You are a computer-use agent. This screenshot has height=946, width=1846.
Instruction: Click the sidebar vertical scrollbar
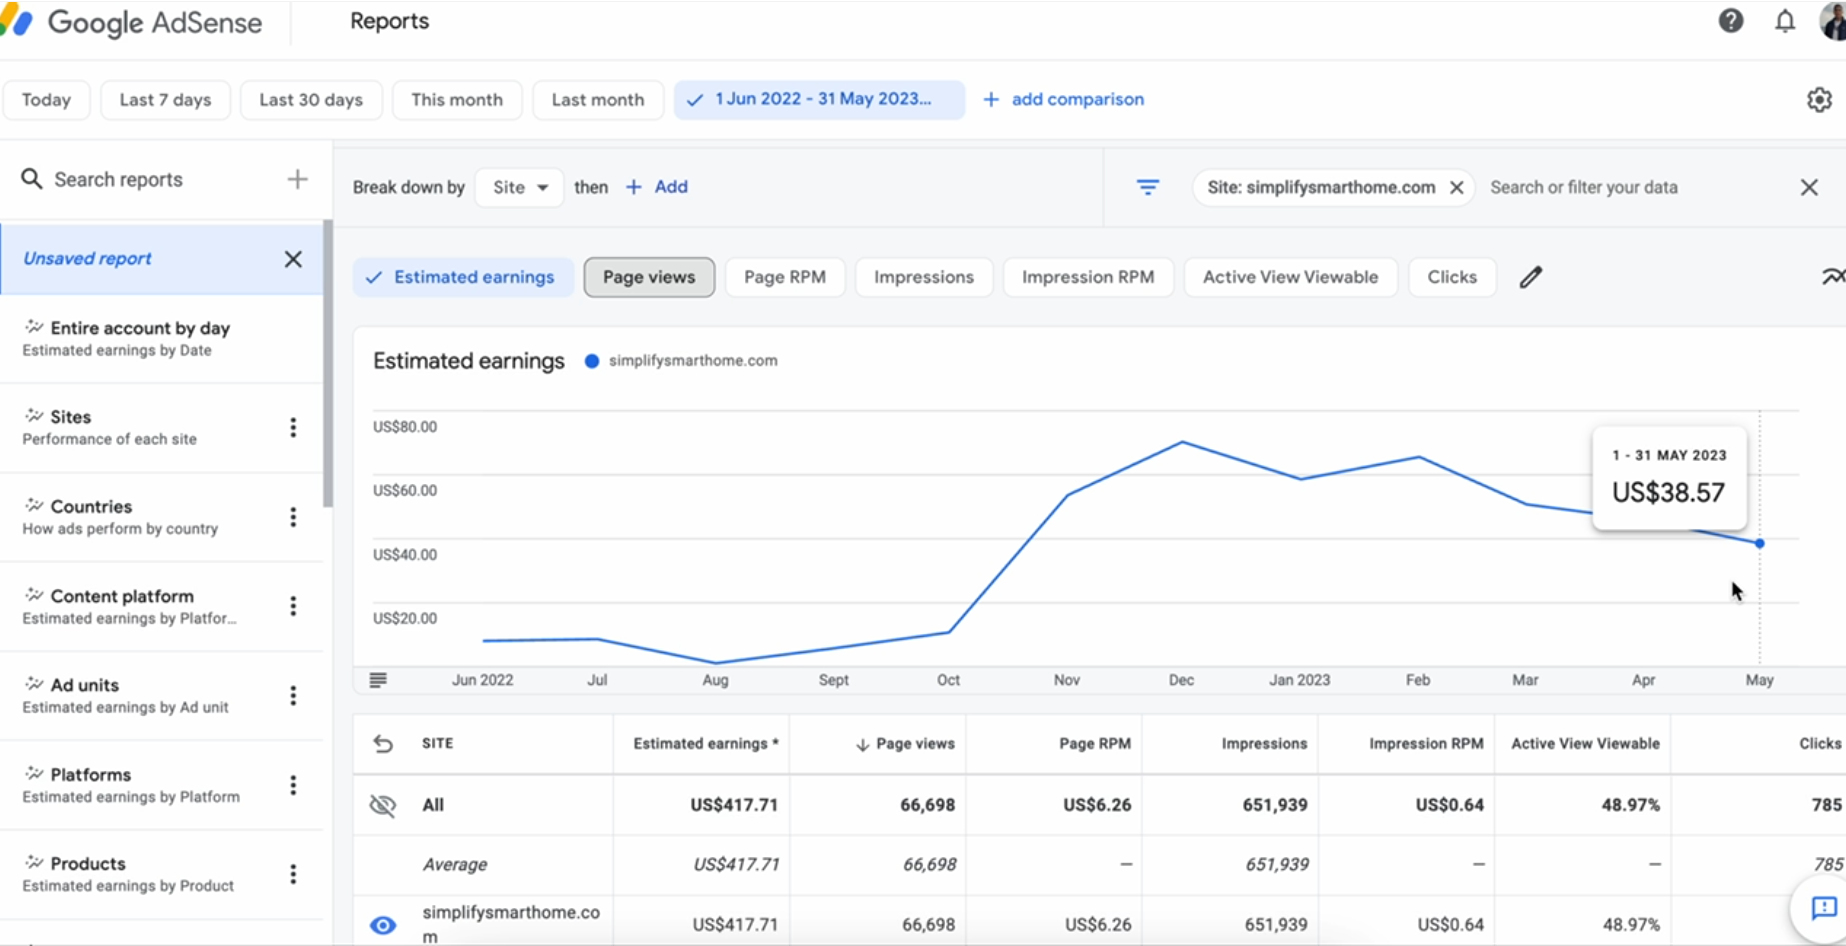327,364
